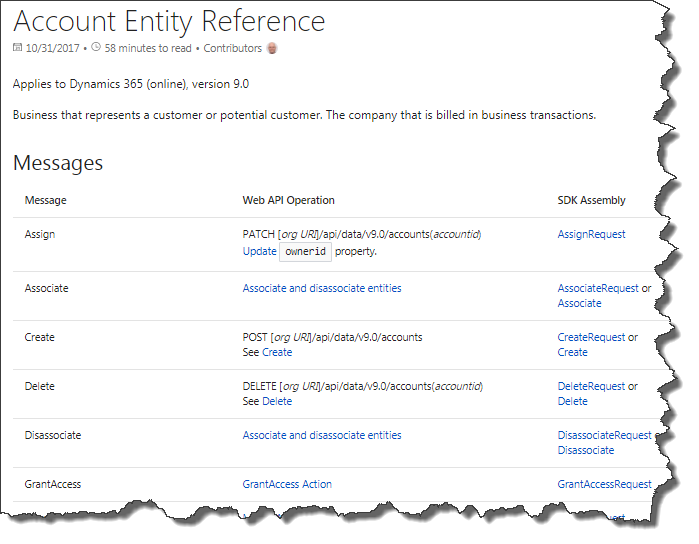Open Associate and disassociate entities in Associate row
Image resolution: width=699 pixels, height=544 pixels.
pyautogui.click(x=321, y=288)
